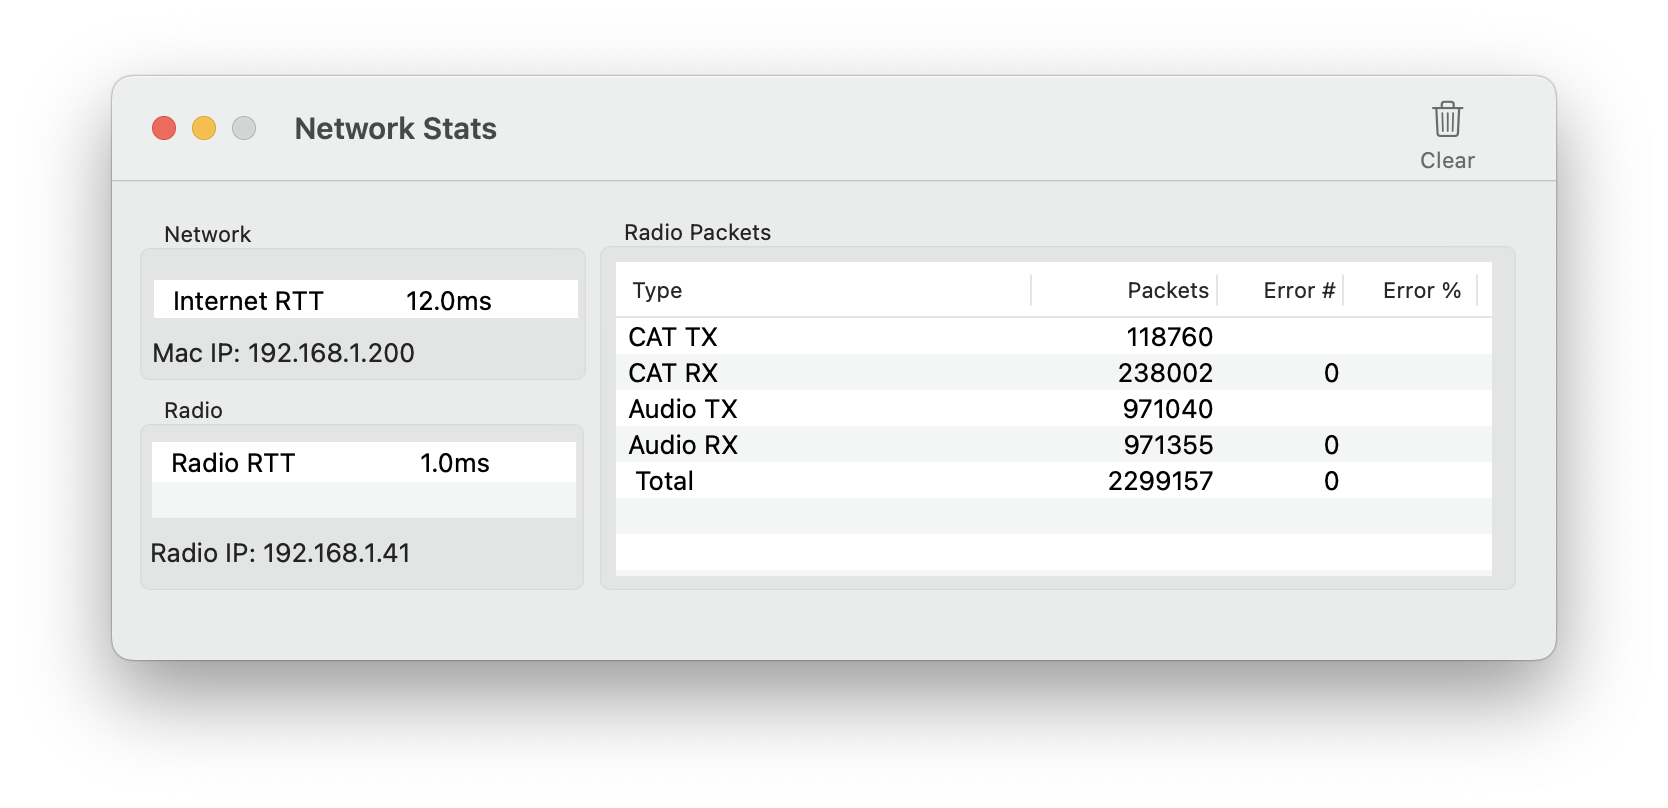Select the CAT RX row
Image resolution: width=1668 pixels, height=808 pixels.
[1054, 373]
